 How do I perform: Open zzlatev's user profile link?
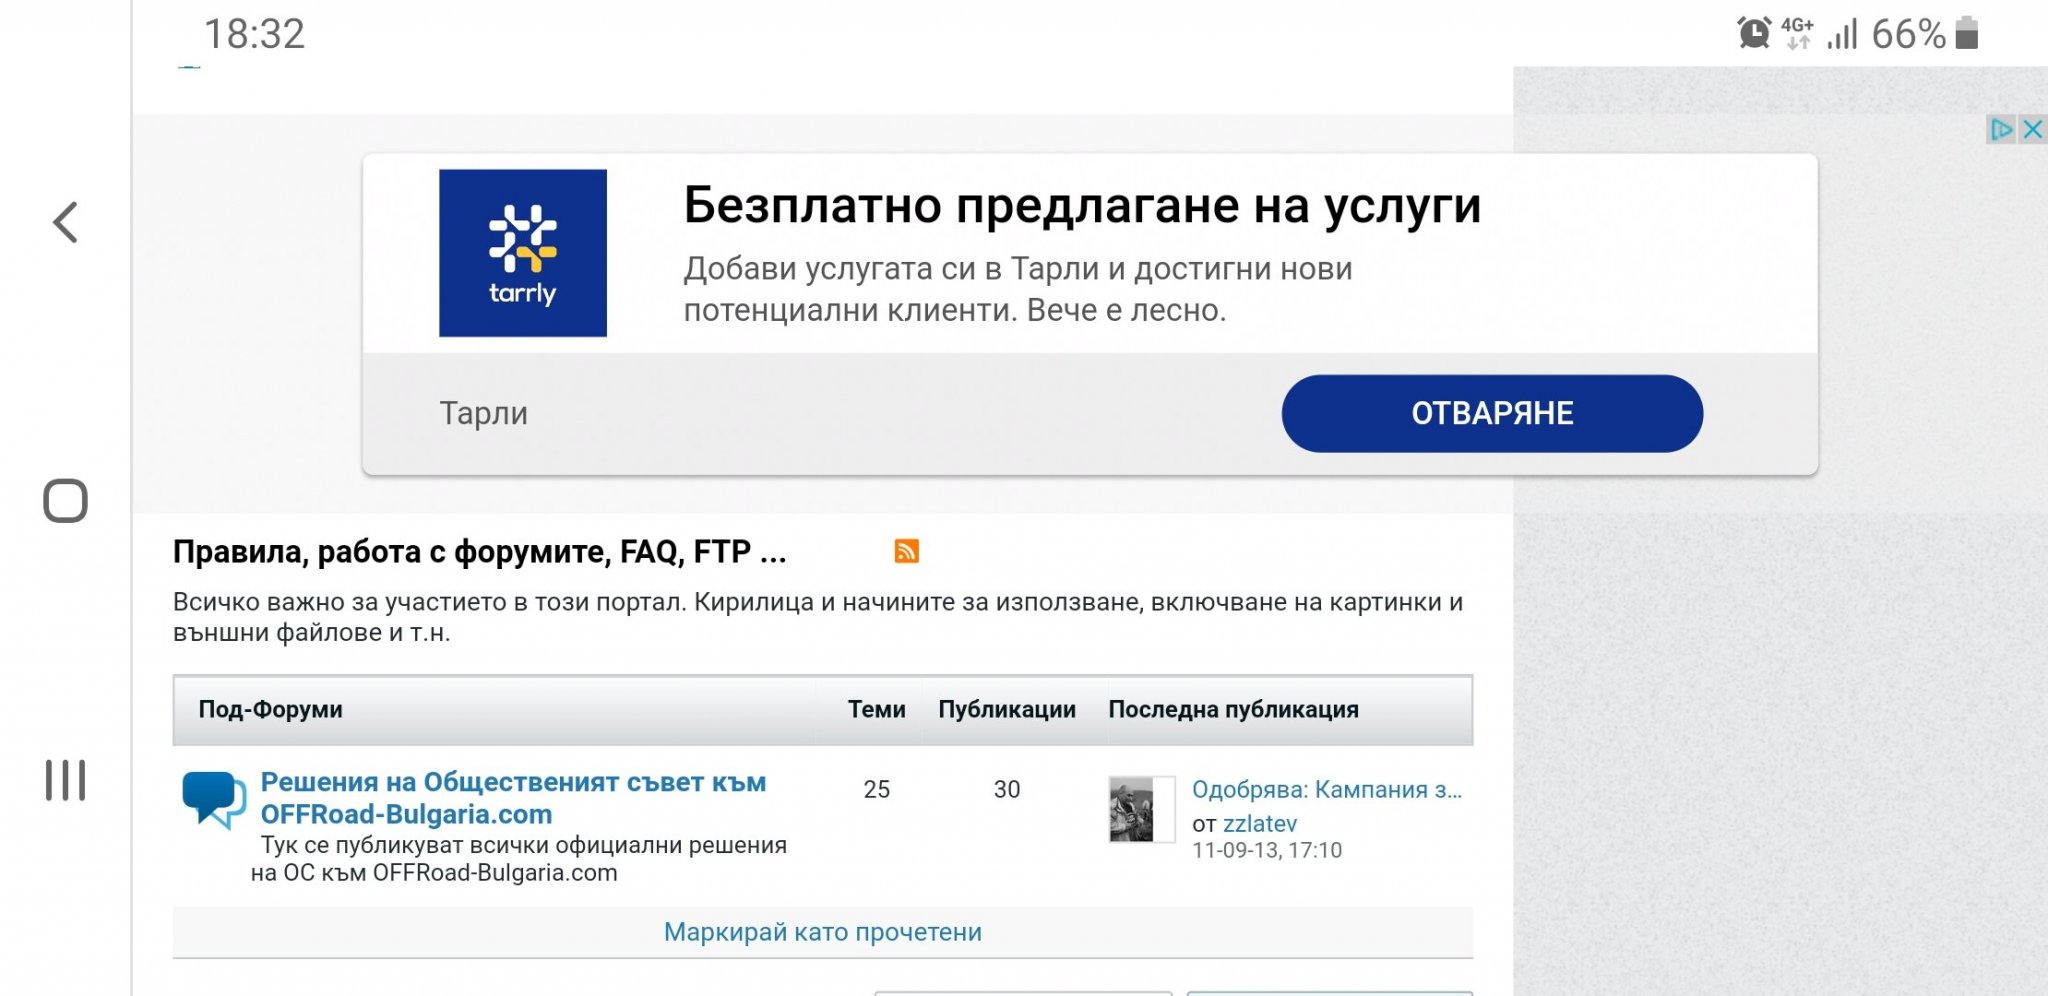pos(1260,823)
